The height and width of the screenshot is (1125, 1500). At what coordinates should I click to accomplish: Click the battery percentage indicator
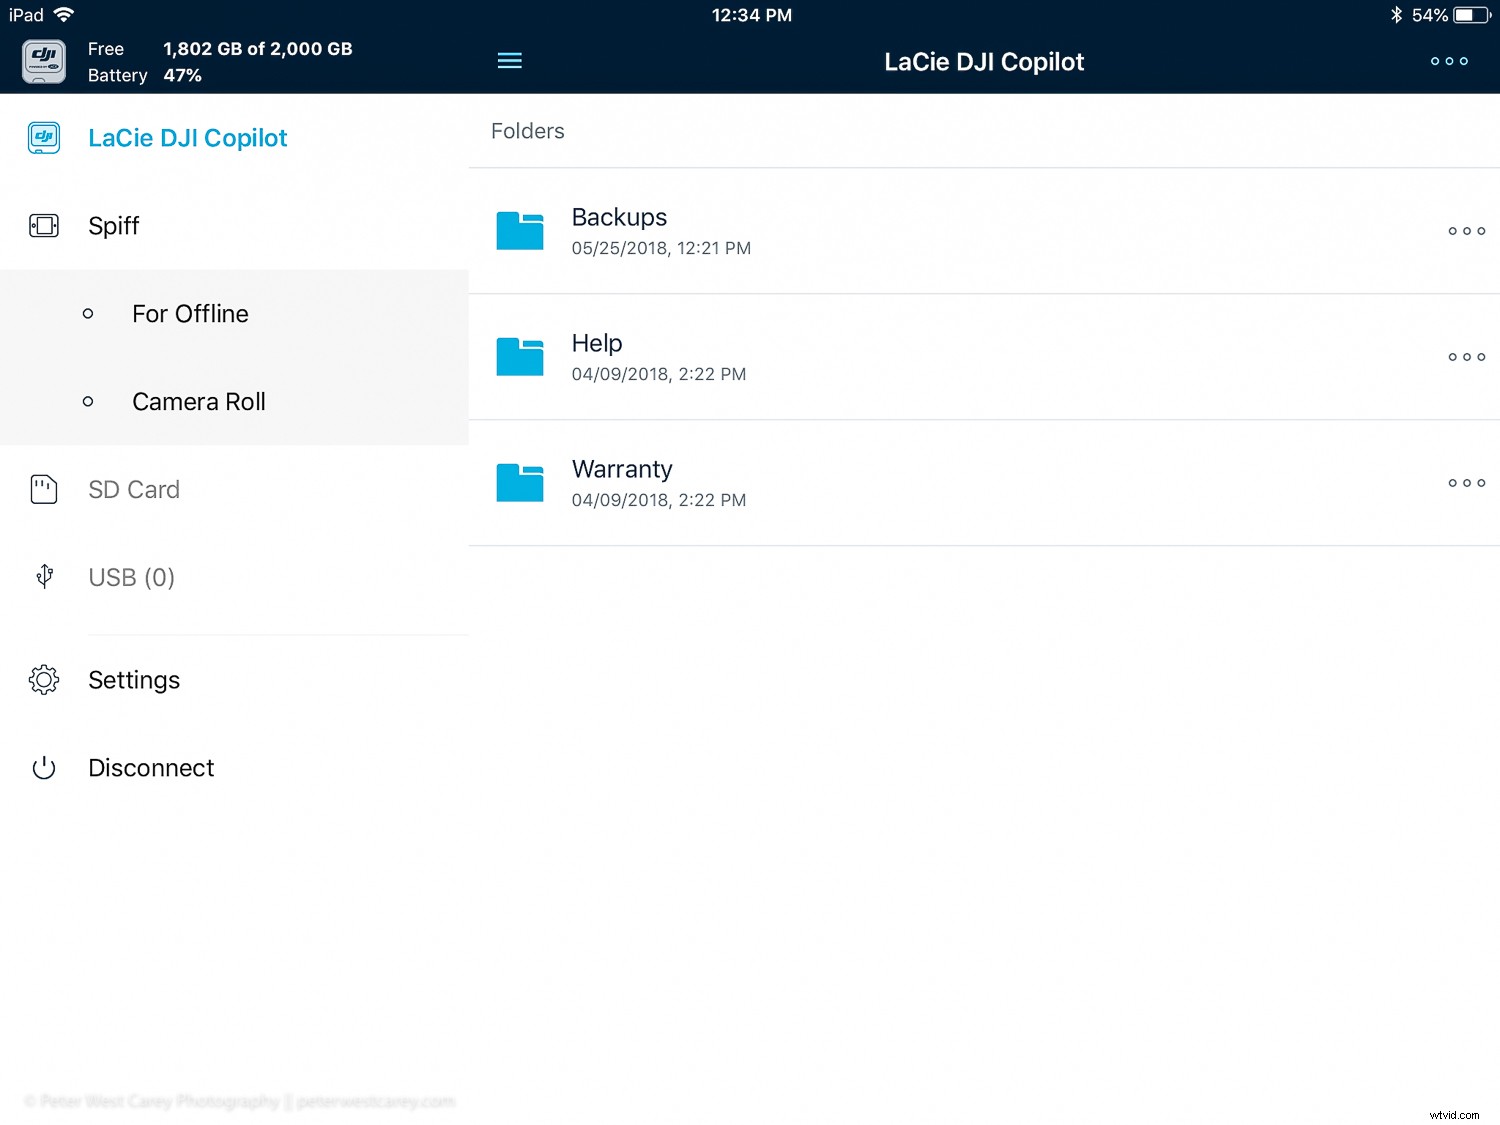[x=182, y=74]
